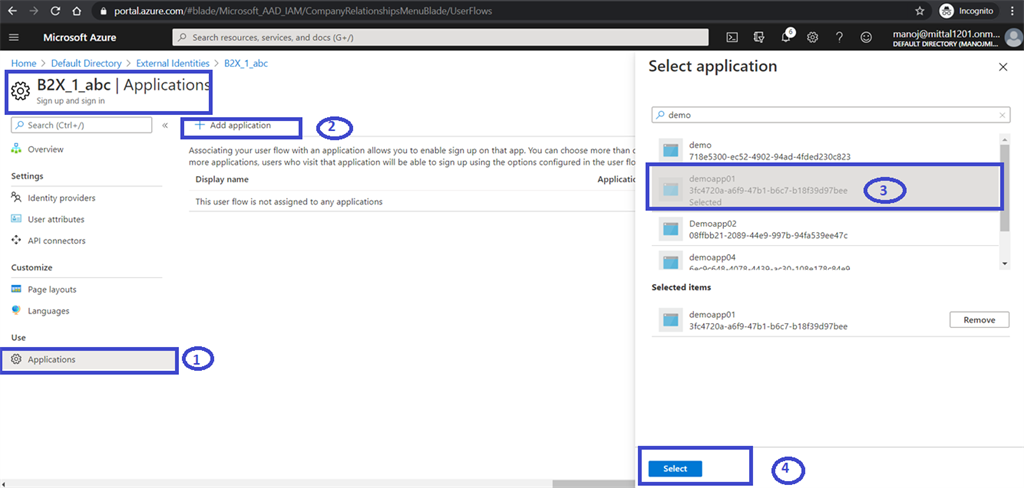The height and width of the screenshot is (488, 1024).
Task: Open Page layouts menu item
Action: [x=52, y=289]
